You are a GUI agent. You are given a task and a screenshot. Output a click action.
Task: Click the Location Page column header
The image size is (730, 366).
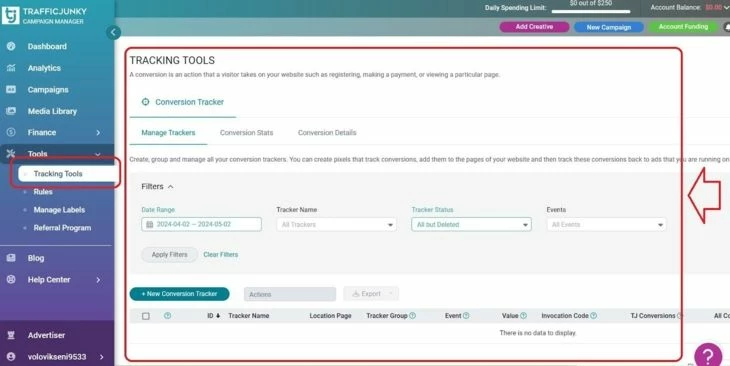click(x=331, y=316)
